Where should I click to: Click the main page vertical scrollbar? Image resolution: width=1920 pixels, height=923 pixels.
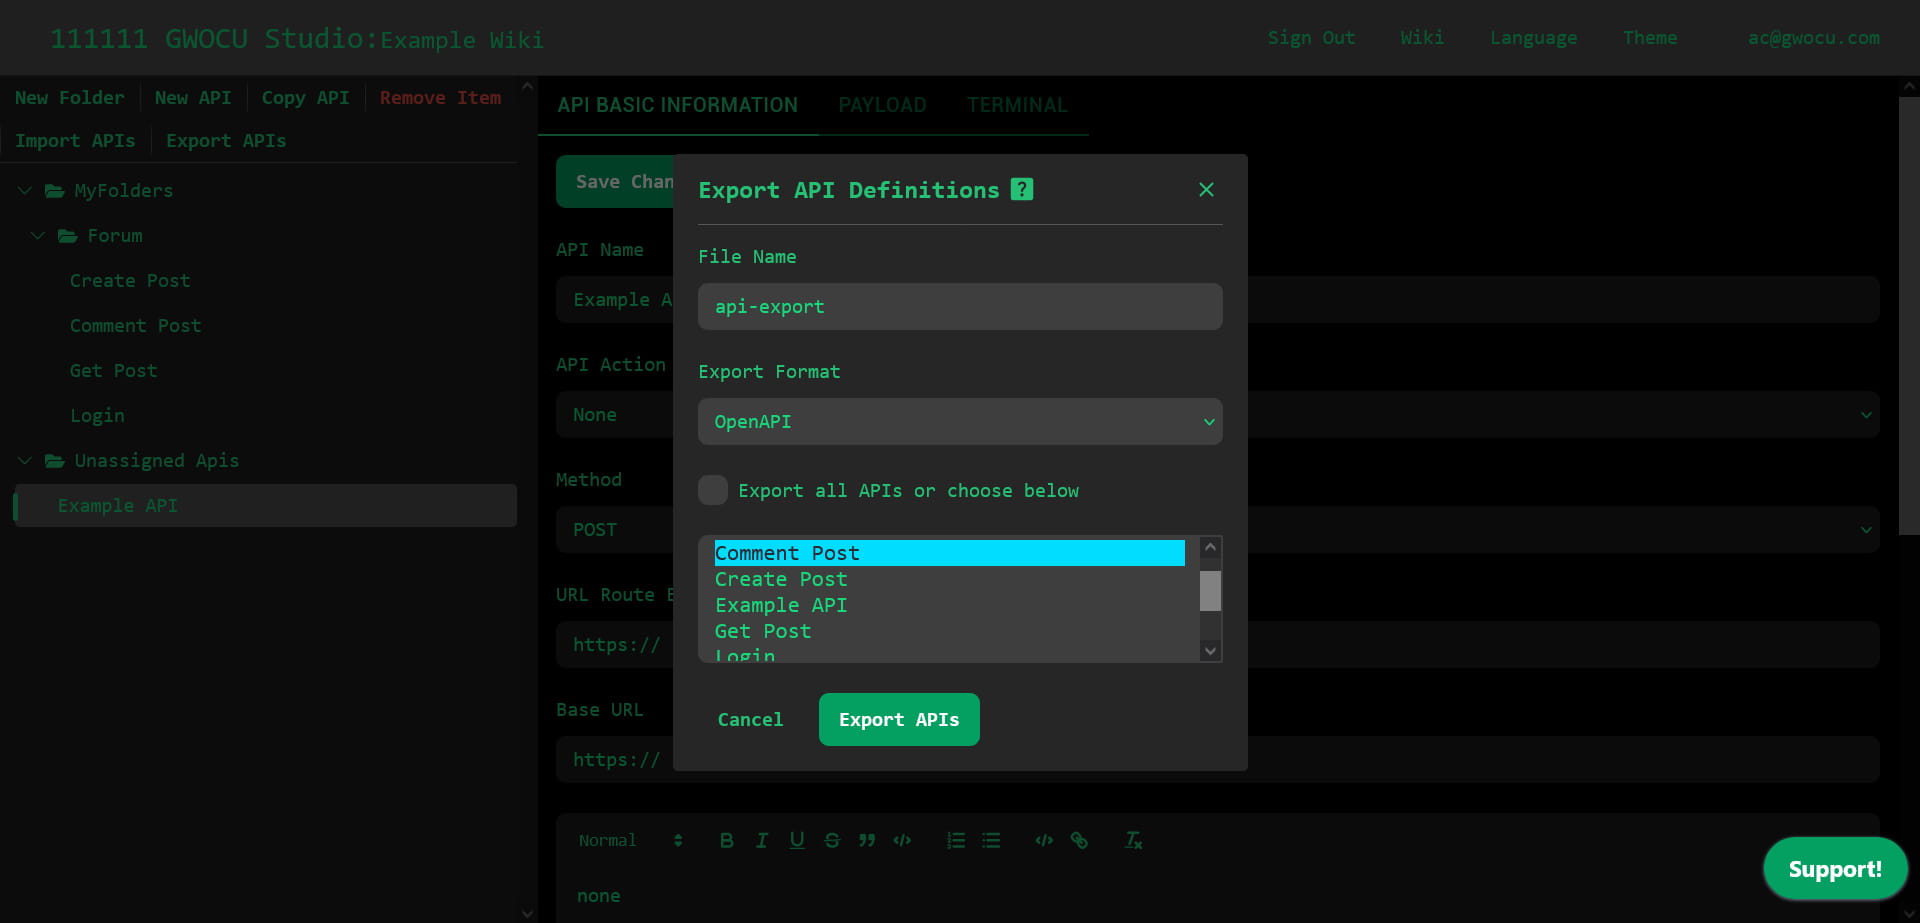(1909, 316)
